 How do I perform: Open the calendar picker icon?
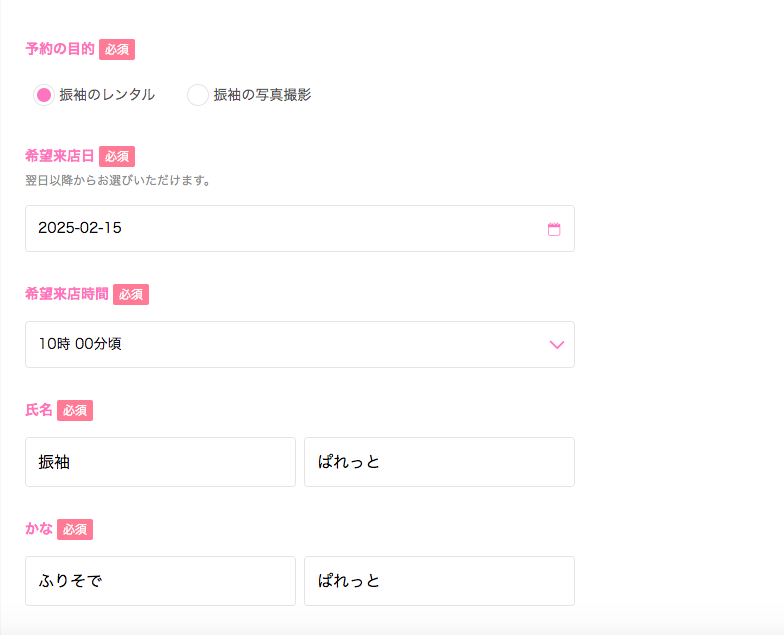(x=554, y=229)
